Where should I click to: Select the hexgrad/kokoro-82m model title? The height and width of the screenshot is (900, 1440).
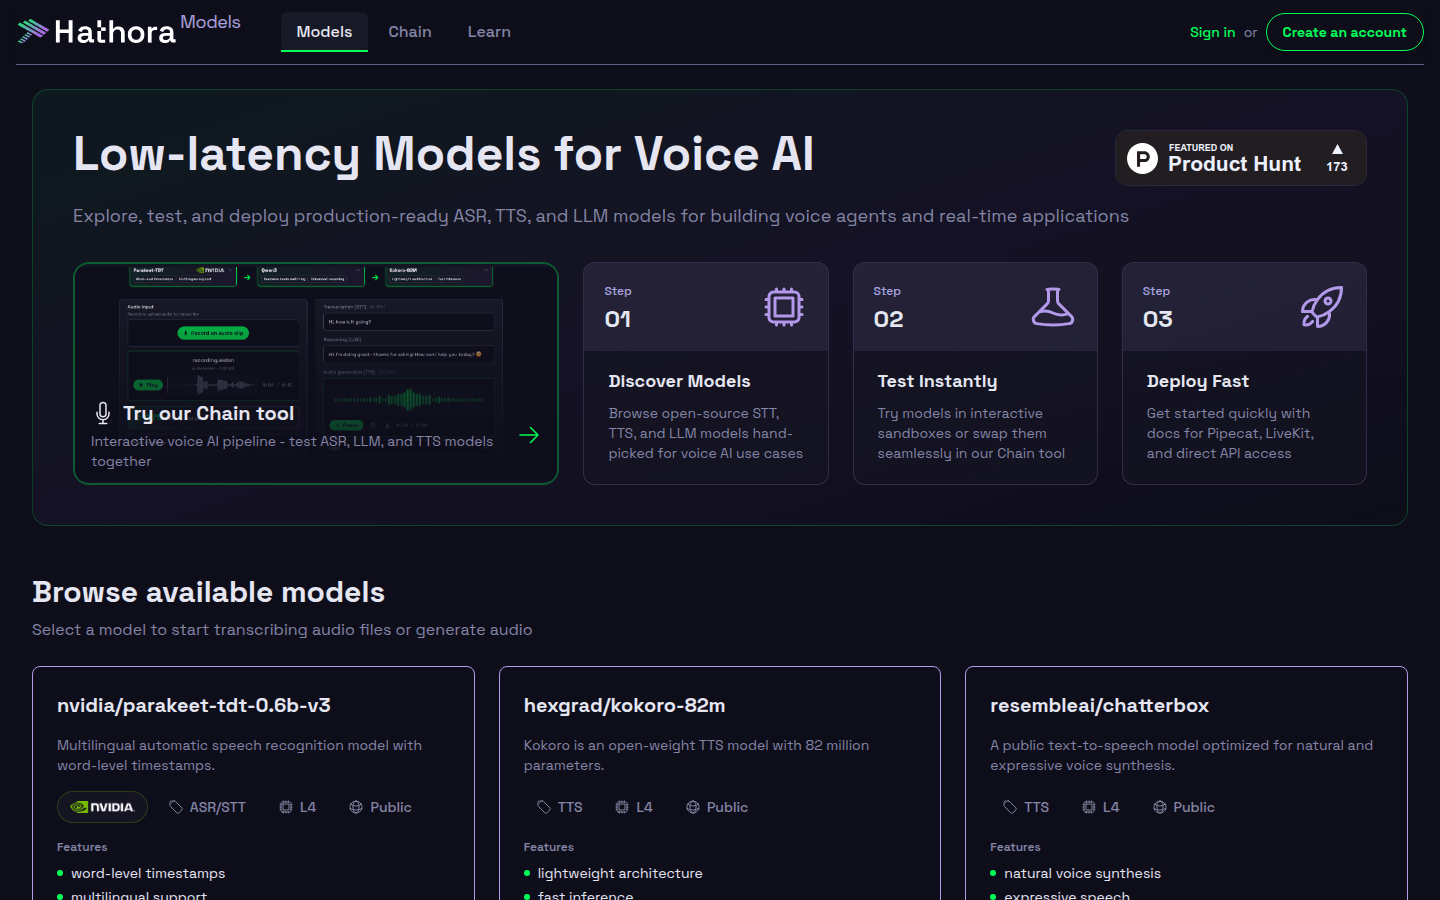pyautogui.click(x=624, y=705)
